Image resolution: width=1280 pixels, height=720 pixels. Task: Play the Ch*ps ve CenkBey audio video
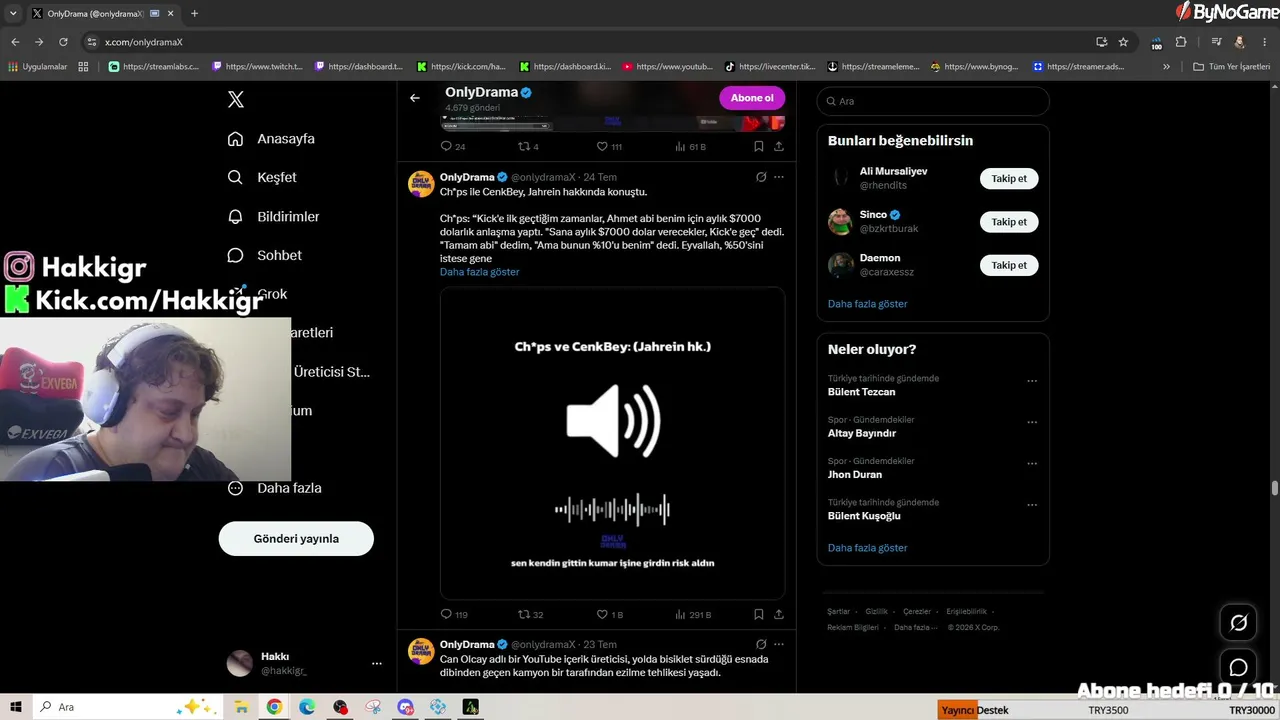pyautogui.click(x=612, y=443)
